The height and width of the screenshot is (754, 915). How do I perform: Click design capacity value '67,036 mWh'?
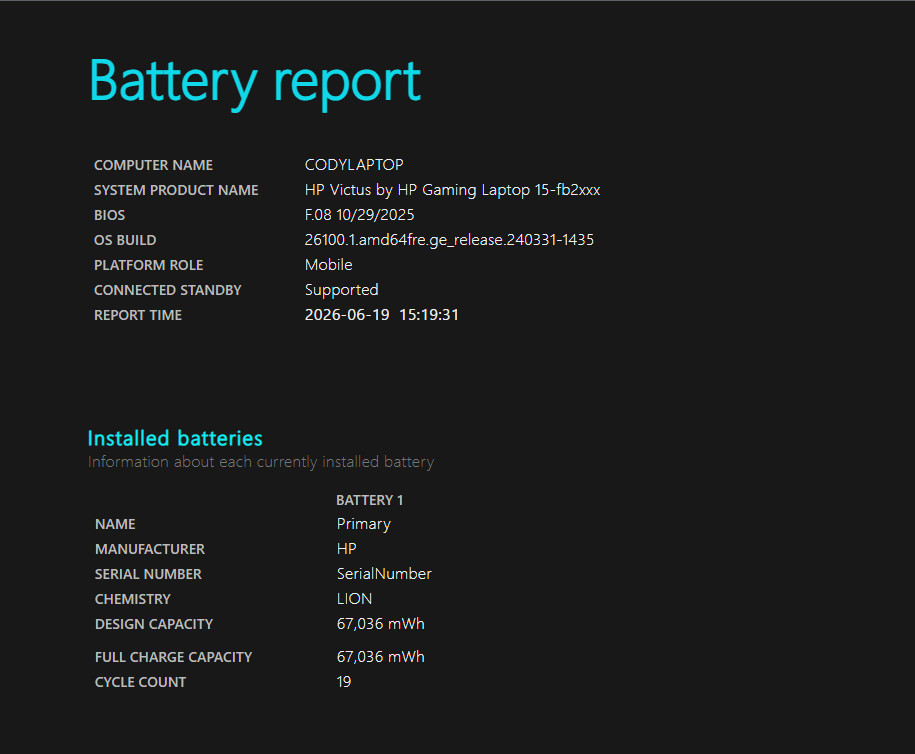click(x=380, y=624)
